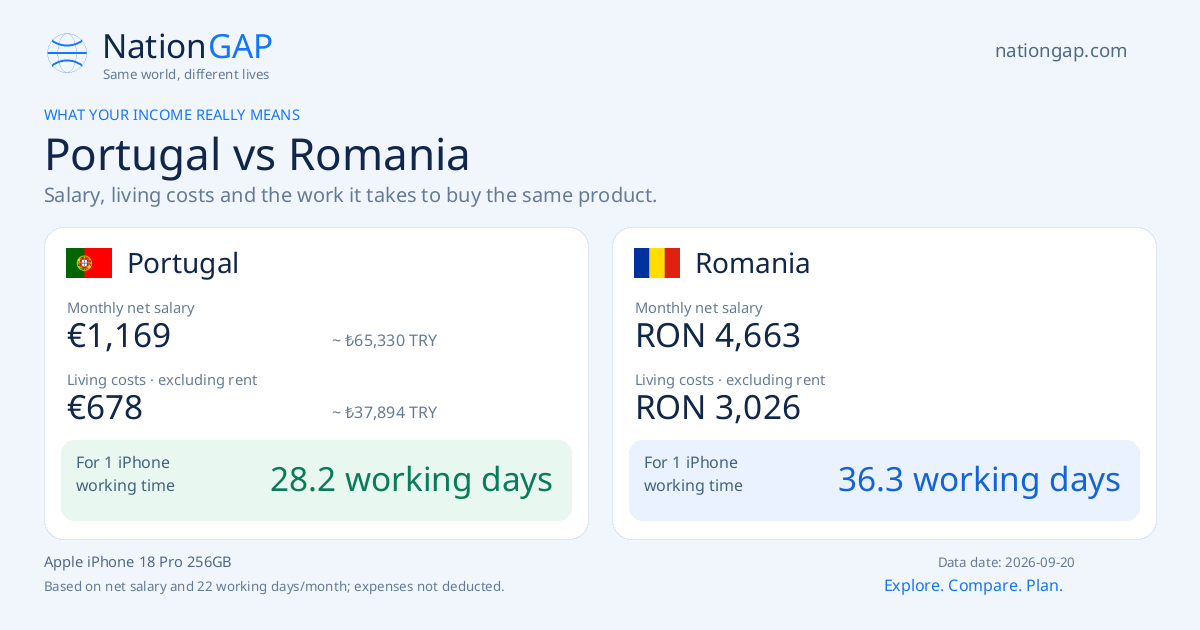Select Portugal's 'Living costs · excluding rent' label
1200x630 pixels.
point(162,380)
